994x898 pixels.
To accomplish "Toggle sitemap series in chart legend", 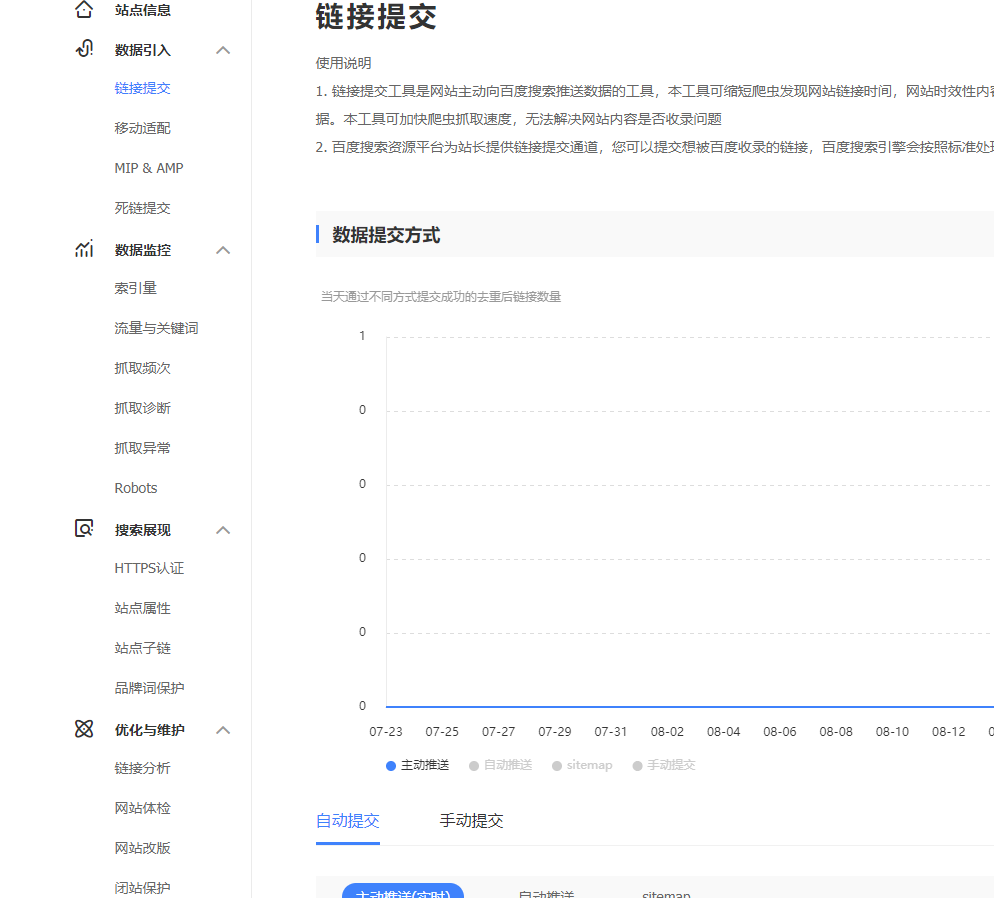I will click(582, 765).
